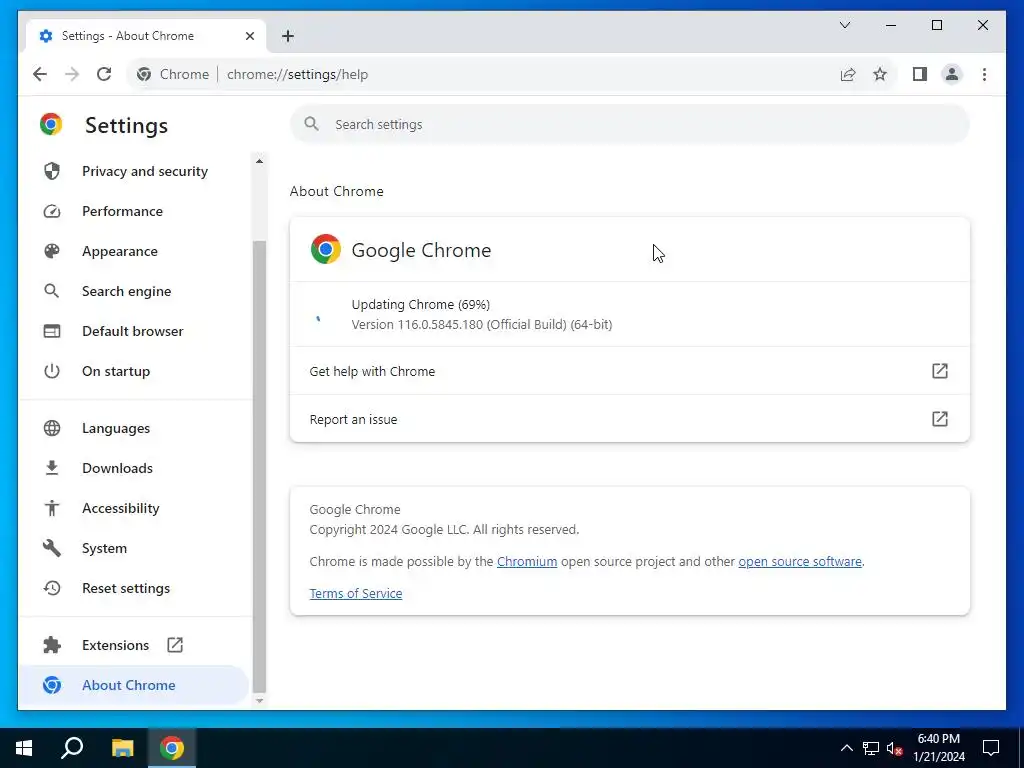Open Performance settings
The image size is (1024, 768).
135,211
